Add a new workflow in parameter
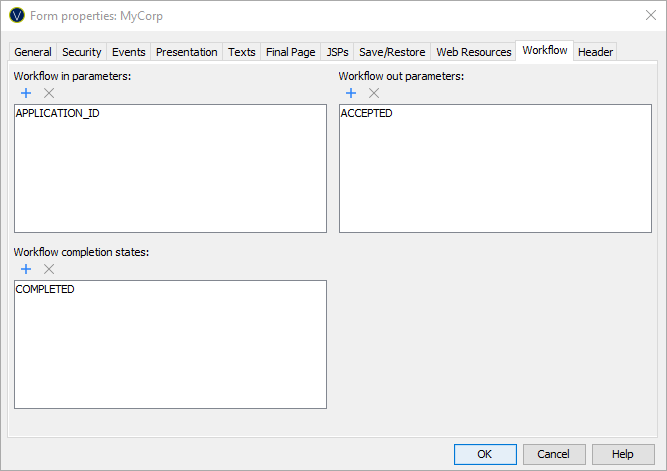Image resolution: width=667 pixels, height=471 pixels. [x=26, y=93]
